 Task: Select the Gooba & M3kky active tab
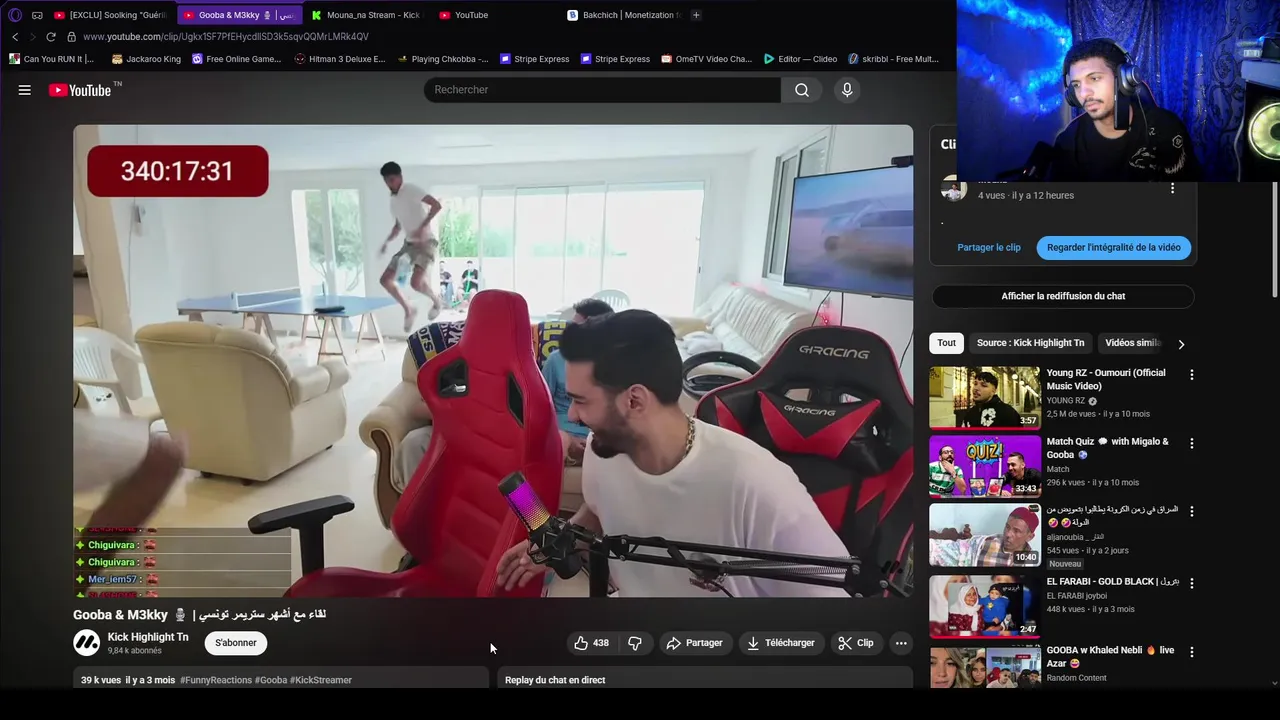pos(240,15)
